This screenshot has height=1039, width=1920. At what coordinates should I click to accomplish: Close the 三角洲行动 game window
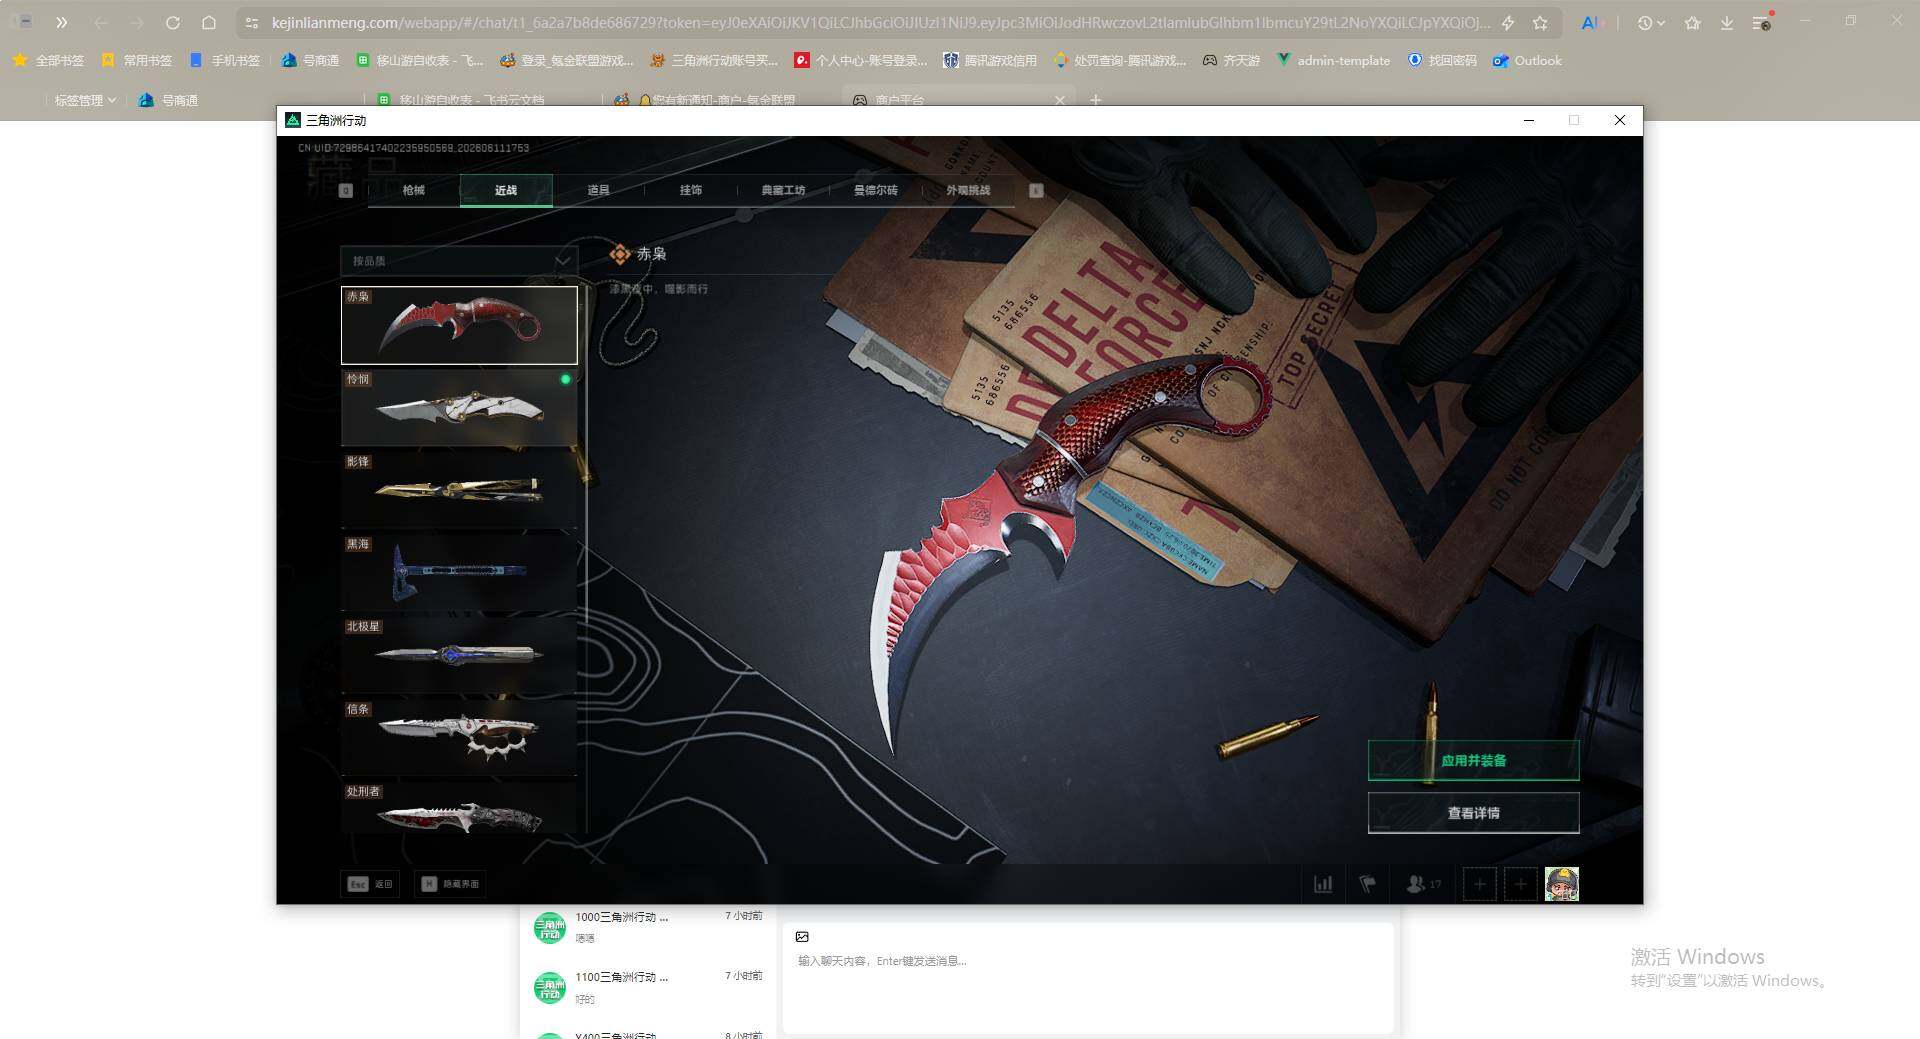coord(1620,120)
